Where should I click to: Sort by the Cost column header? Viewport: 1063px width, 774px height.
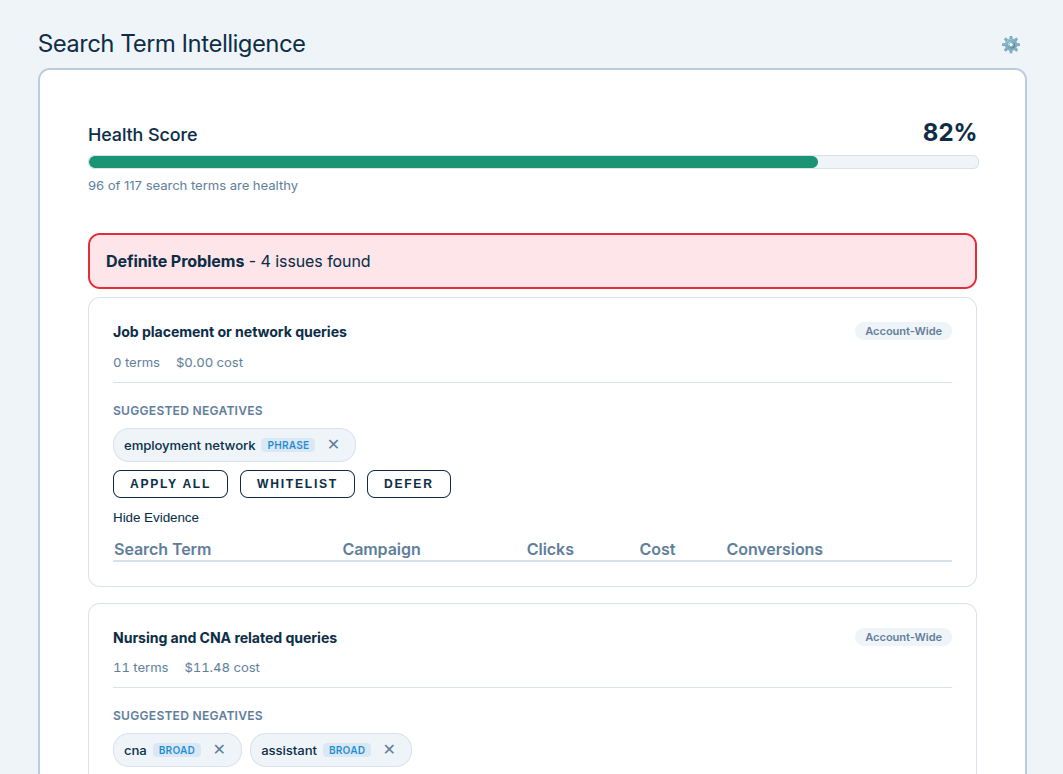pos(658,549)
